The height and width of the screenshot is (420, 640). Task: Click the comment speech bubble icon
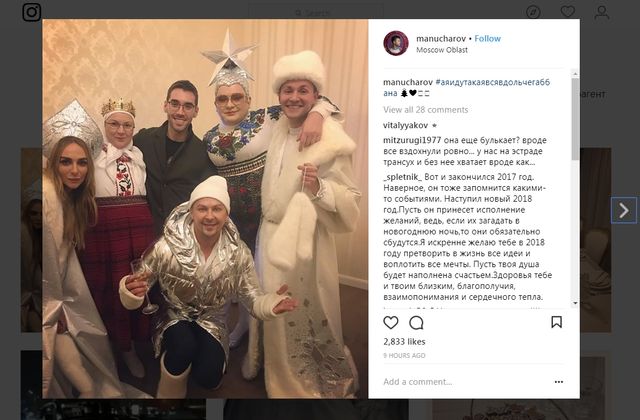(x=416, y=323)
